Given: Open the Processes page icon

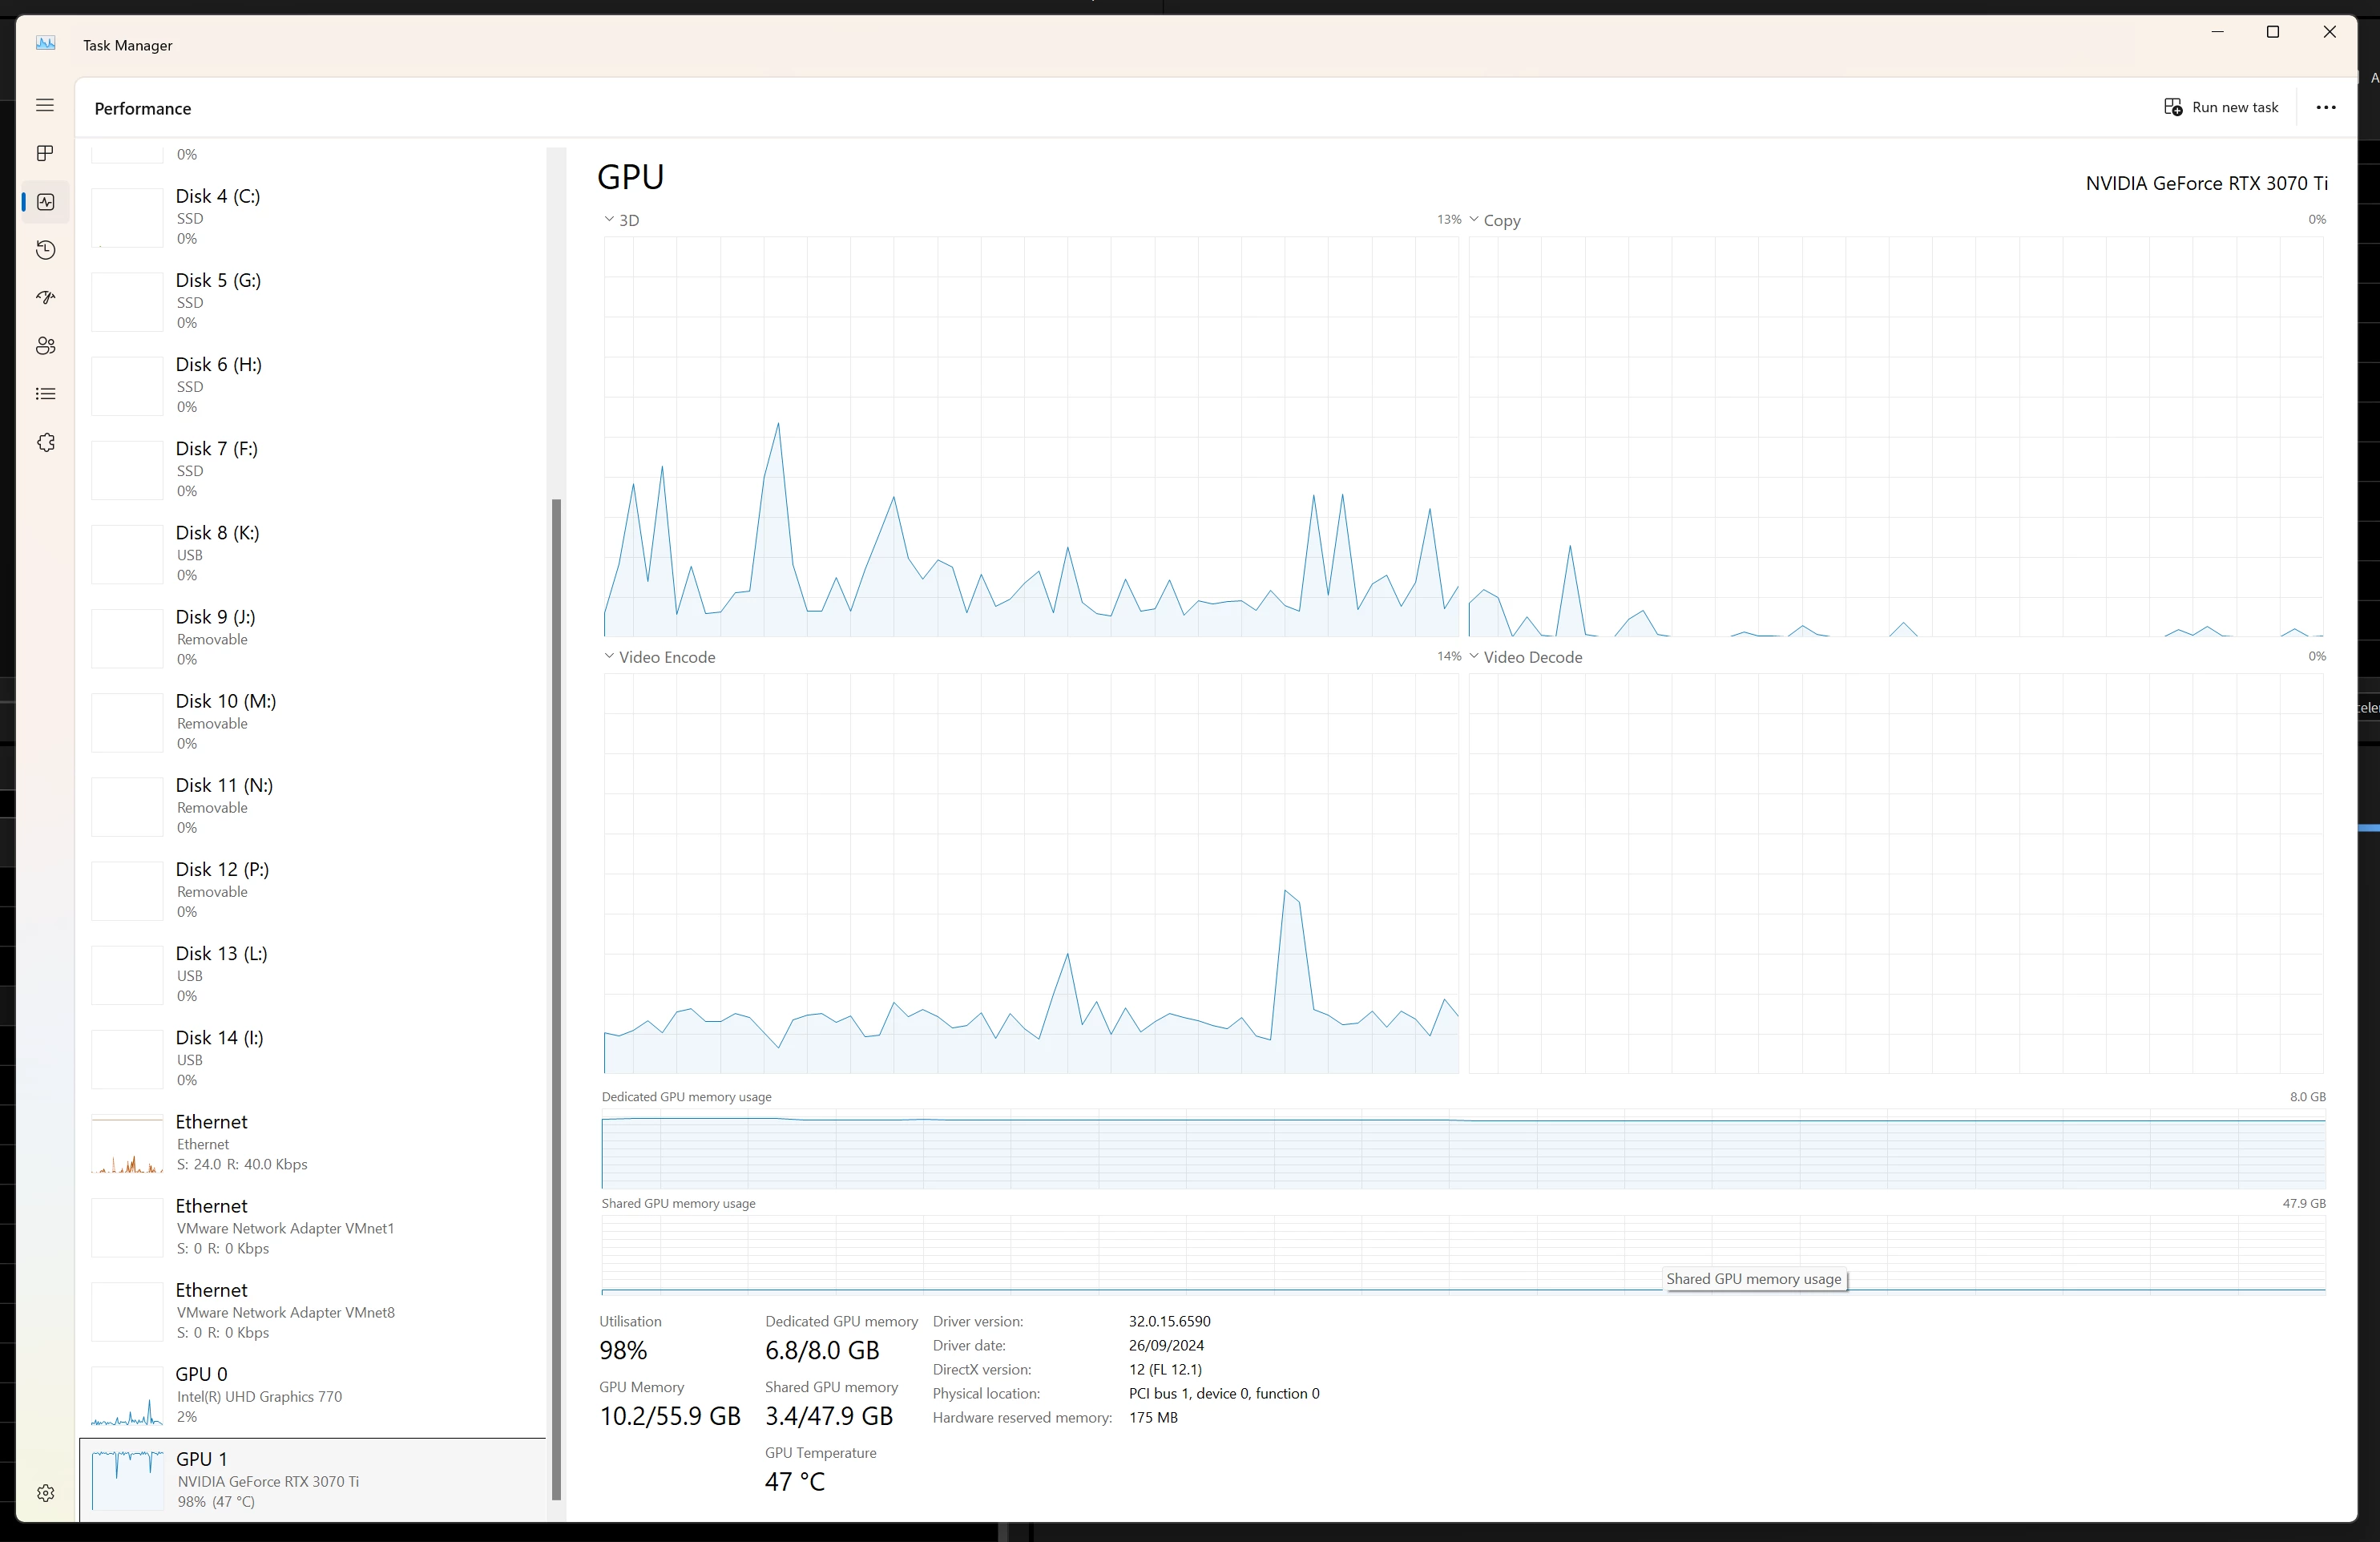Looking at the screenshot, I should click(x=45, y=153).
